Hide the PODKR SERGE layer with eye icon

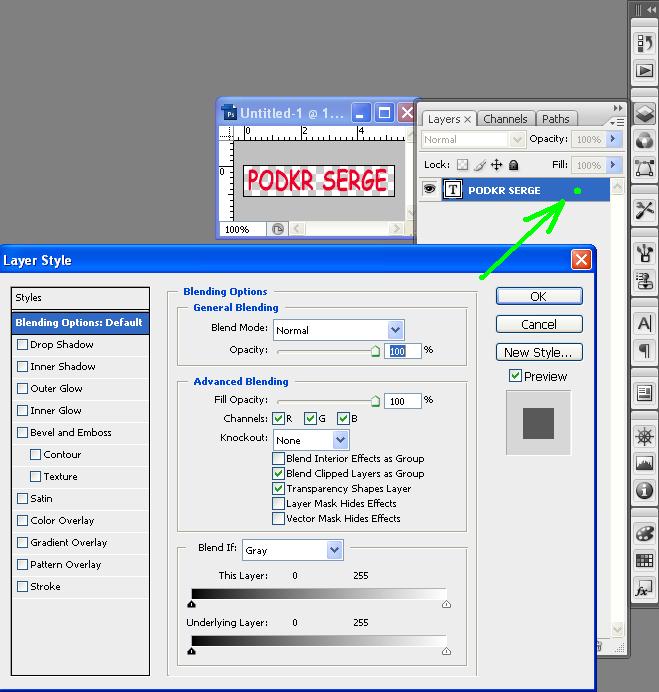tap(429, 189)
